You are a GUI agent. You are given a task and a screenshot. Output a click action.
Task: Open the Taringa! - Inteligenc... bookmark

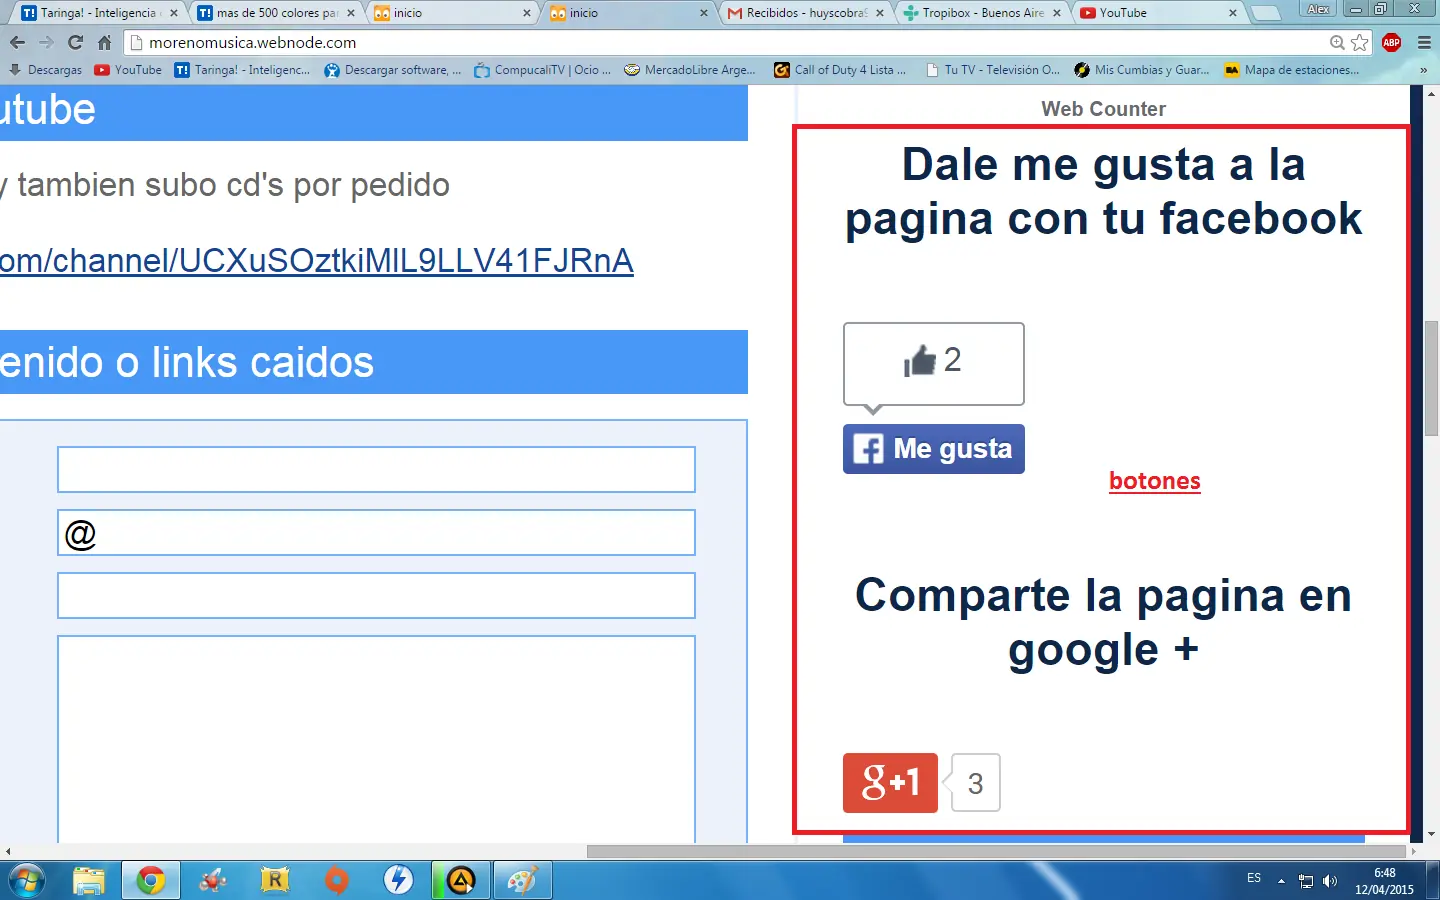242,70
